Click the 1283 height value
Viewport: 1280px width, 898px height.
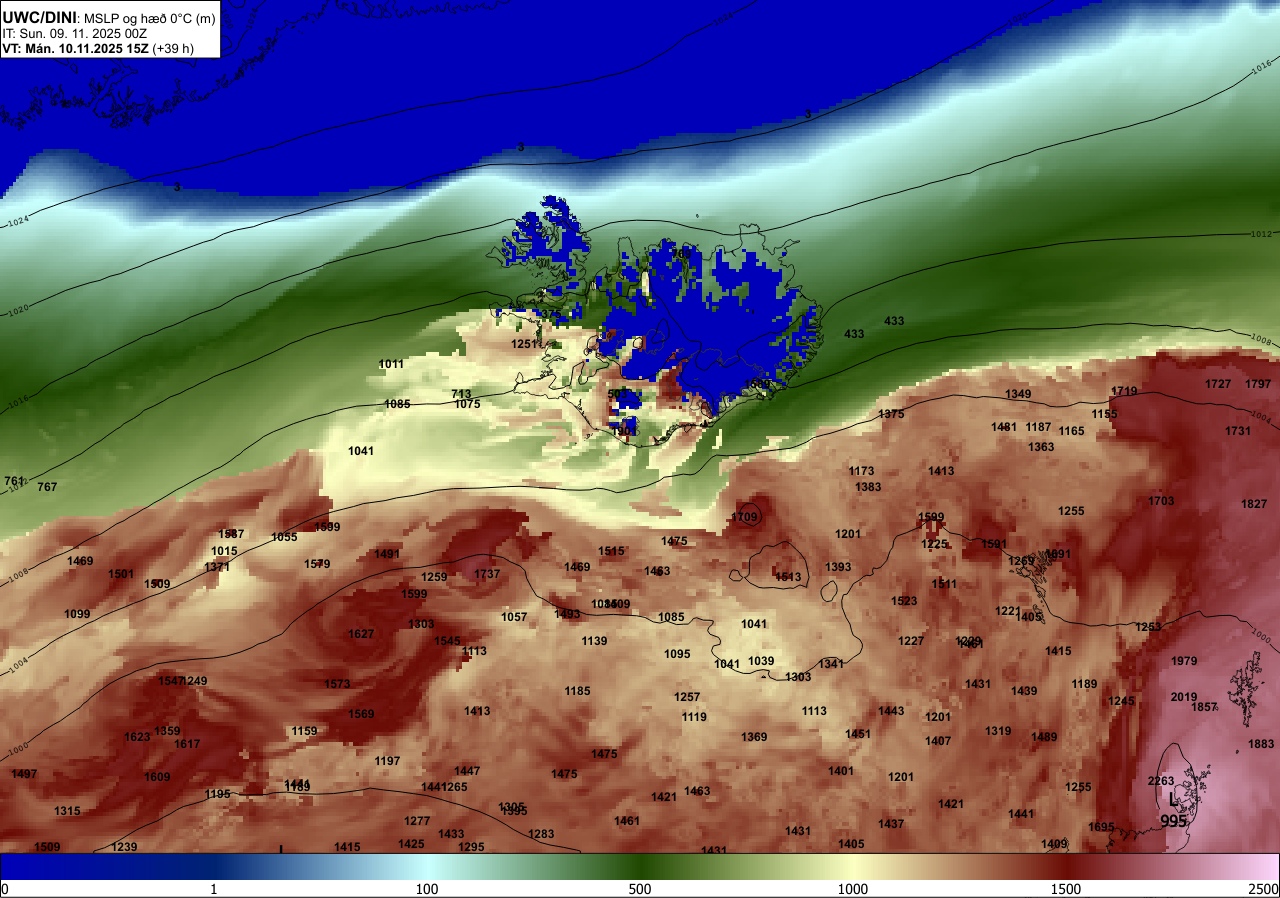point(541,834)
